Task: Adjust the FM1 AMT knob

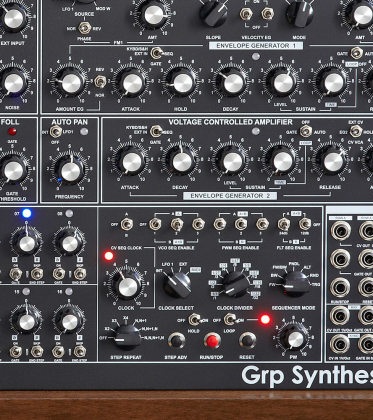Action: point(154,14)
